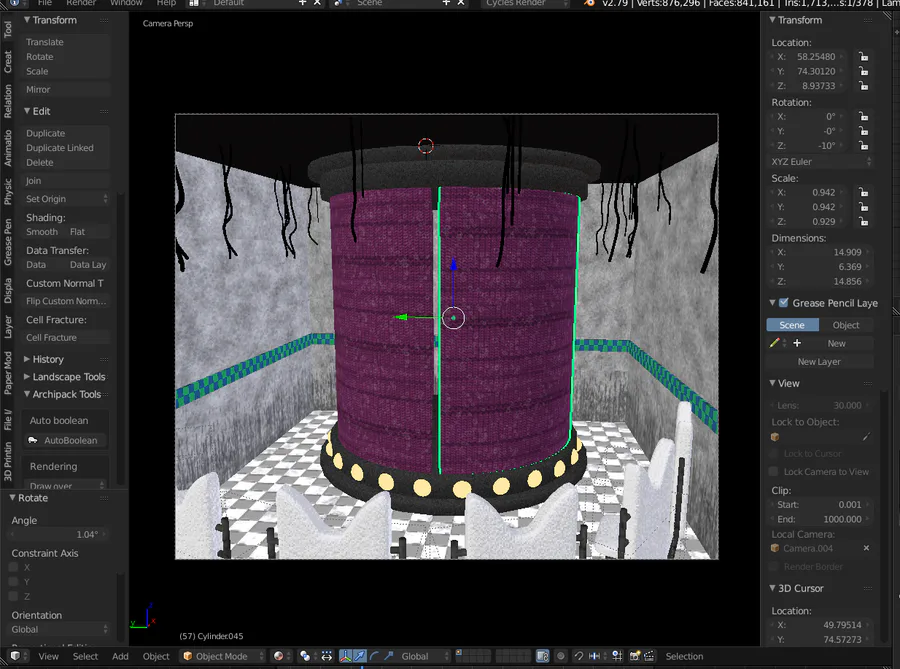Check Constraint Axis Y

pyautogui.click(x=14, y=582)
